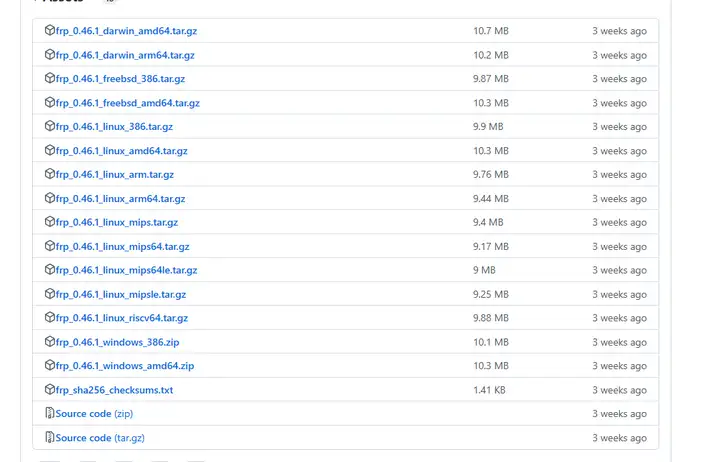Viewport: 720px width, 462px height.
Task: Download frp_0.46.1_freebsd_386.tar.gz
Action: 120,79
